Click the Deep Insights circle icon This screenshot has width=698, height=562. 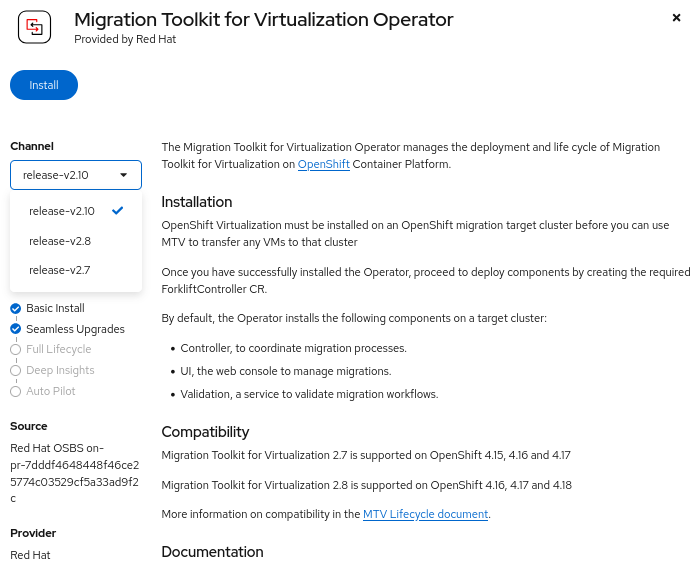pos(16,371)
